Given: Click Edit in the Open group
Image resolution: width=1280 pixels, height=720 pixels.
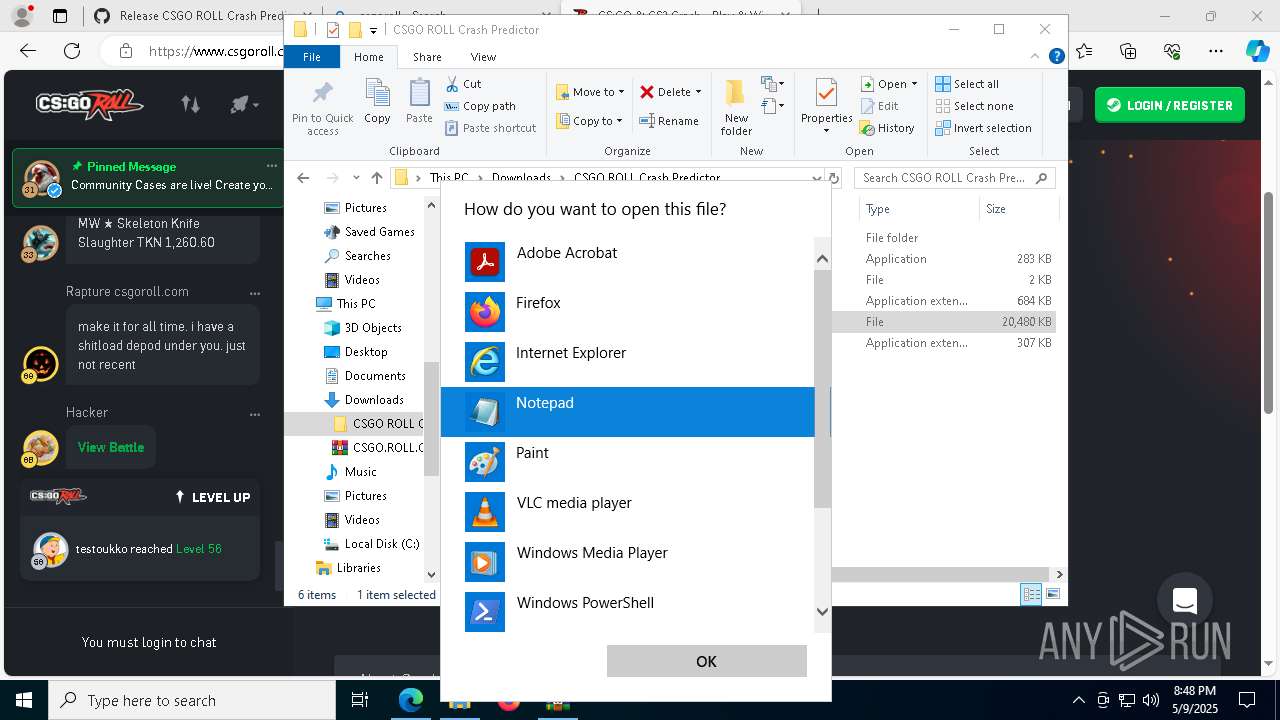Looking at the screenshot, I should click(878, 106).
